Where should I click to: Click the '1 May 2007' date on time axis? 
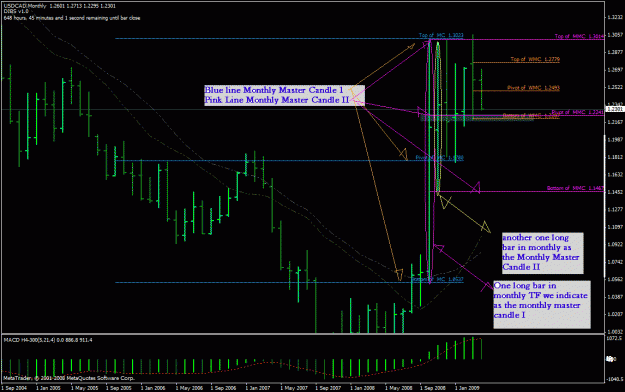(x=294, y=388)
